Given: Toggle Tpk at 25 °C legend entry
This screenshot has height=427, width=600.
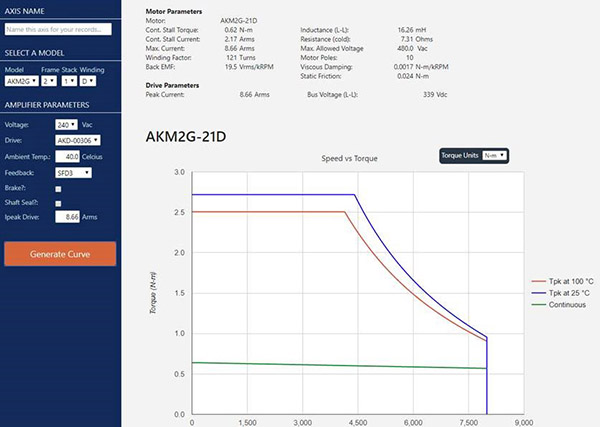Looking at the screenshot, I should pos(561,293).
